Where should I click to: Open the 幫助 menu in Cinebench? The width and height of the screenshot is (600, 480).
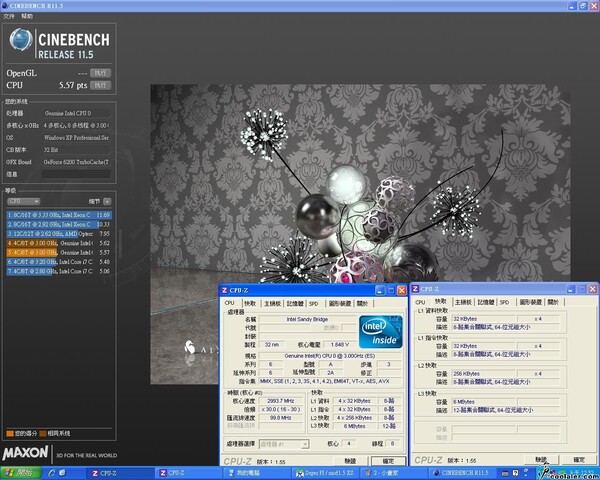[x=27, y=16]
